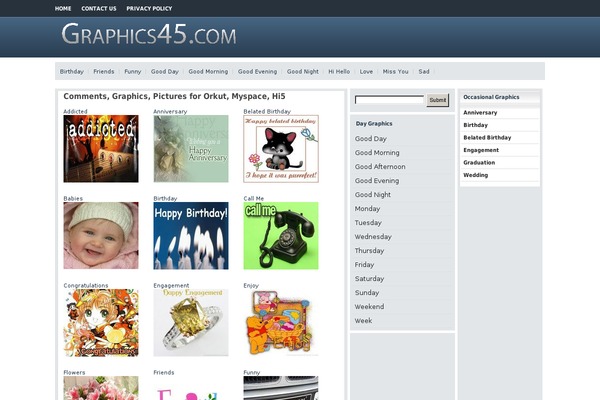The image size is (600, 400).
Task: Open the Enjoy Winnie the Pooh thumbnail
Action: [x=281, y=323]
